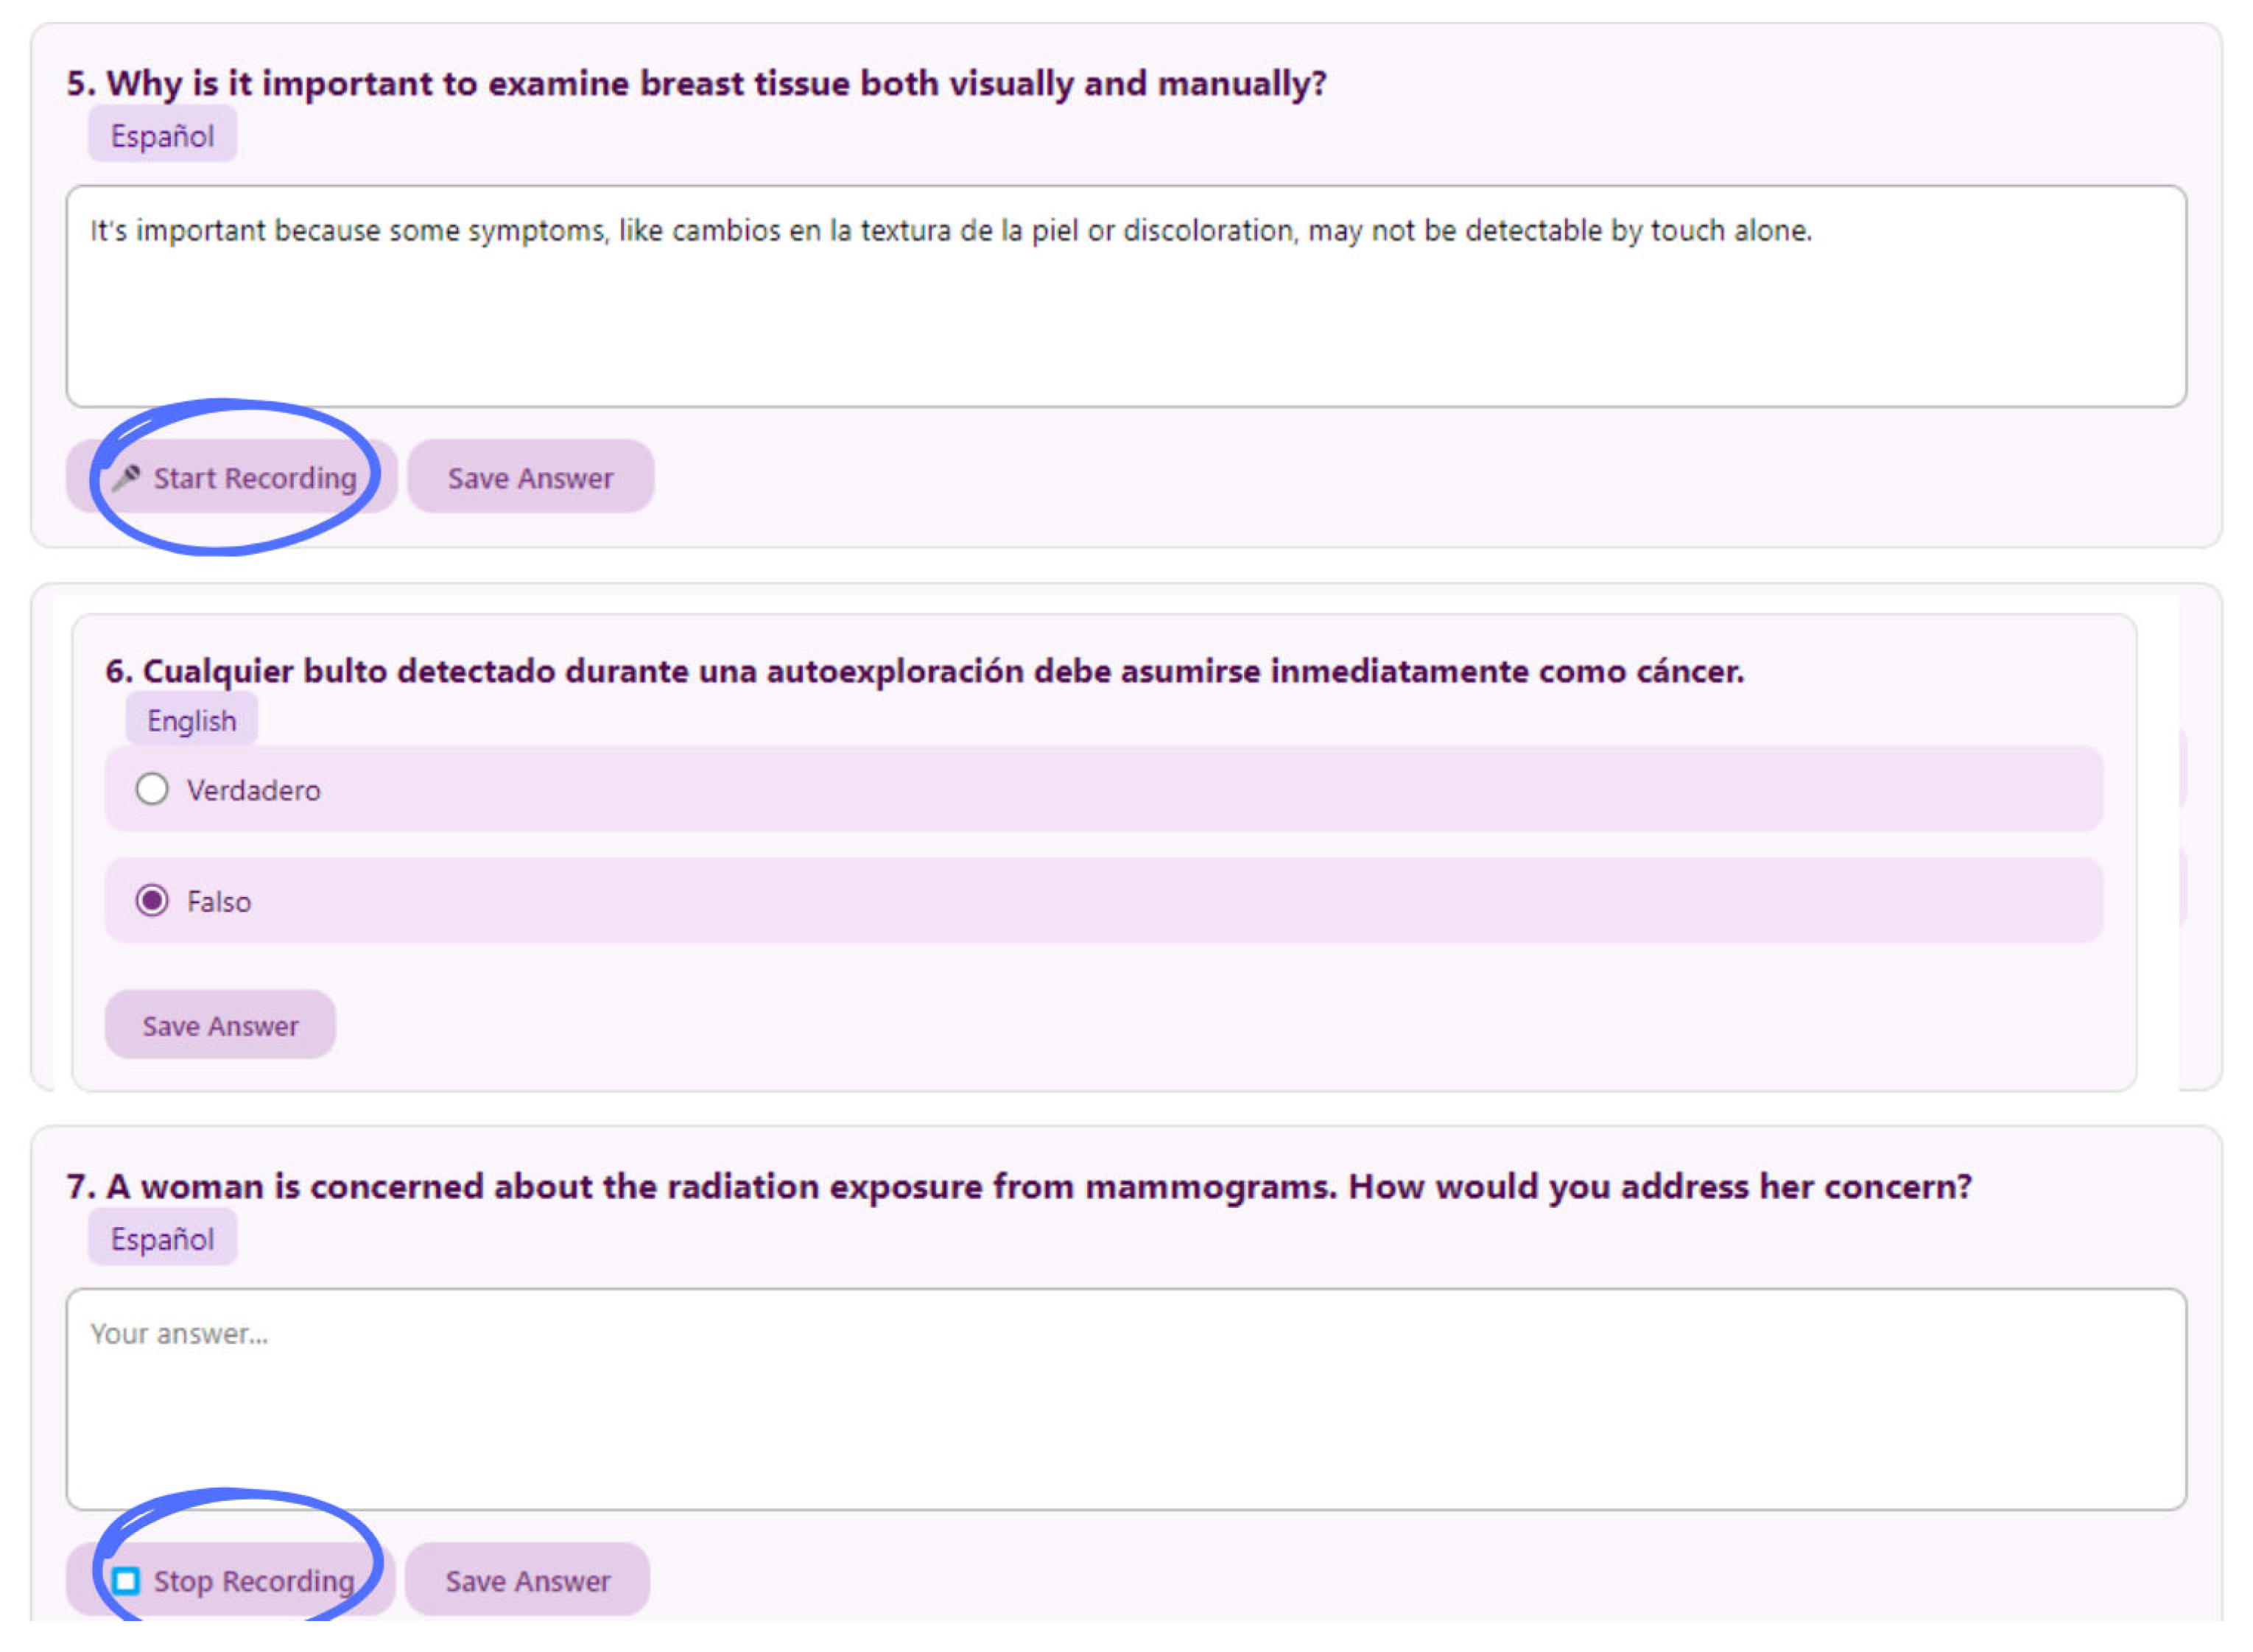Image resolution: width=2253 pixels, height=1652 pixels.
Task: Click the Falso option row
Action: tap(1104, 901)
